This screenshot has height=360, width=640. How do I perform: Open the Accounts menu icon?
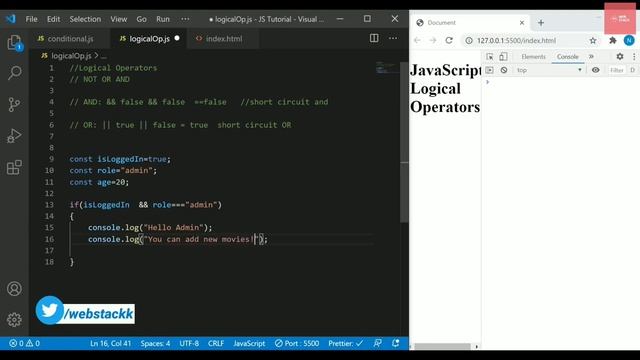(x=14, y=289)
